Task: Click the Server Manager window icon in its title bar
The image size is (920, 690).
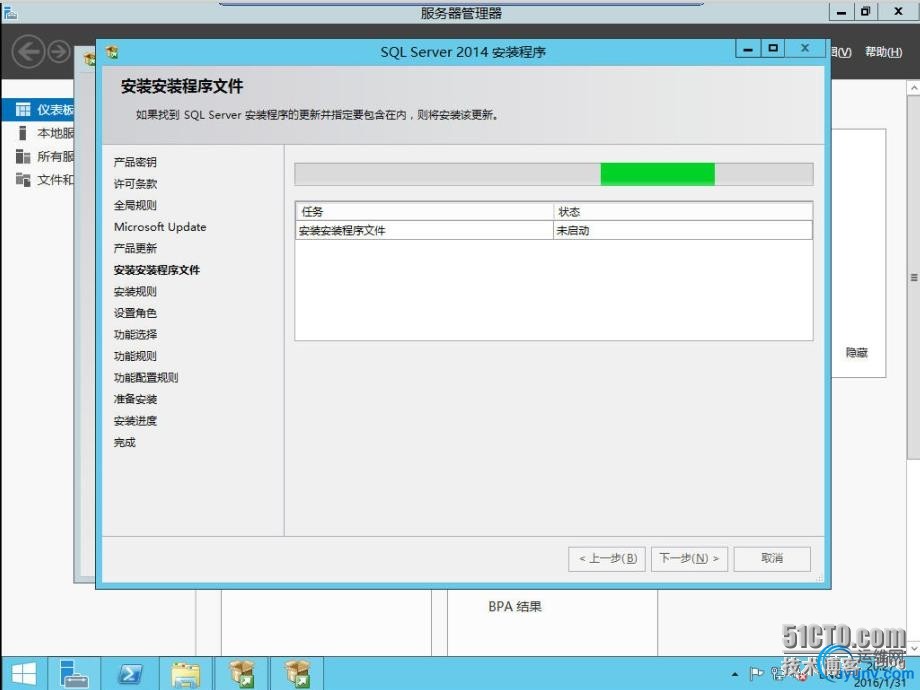Action: 10,12
